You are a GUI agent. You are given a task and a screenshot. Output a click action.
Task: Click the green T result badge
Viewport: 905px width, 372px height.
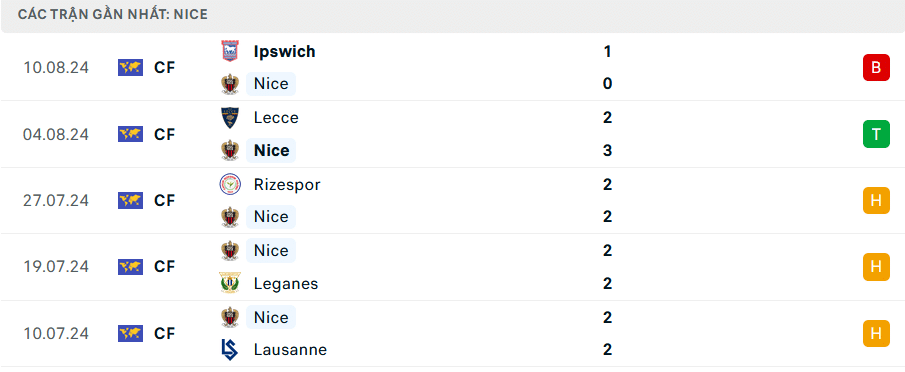[x=876, y=134]
